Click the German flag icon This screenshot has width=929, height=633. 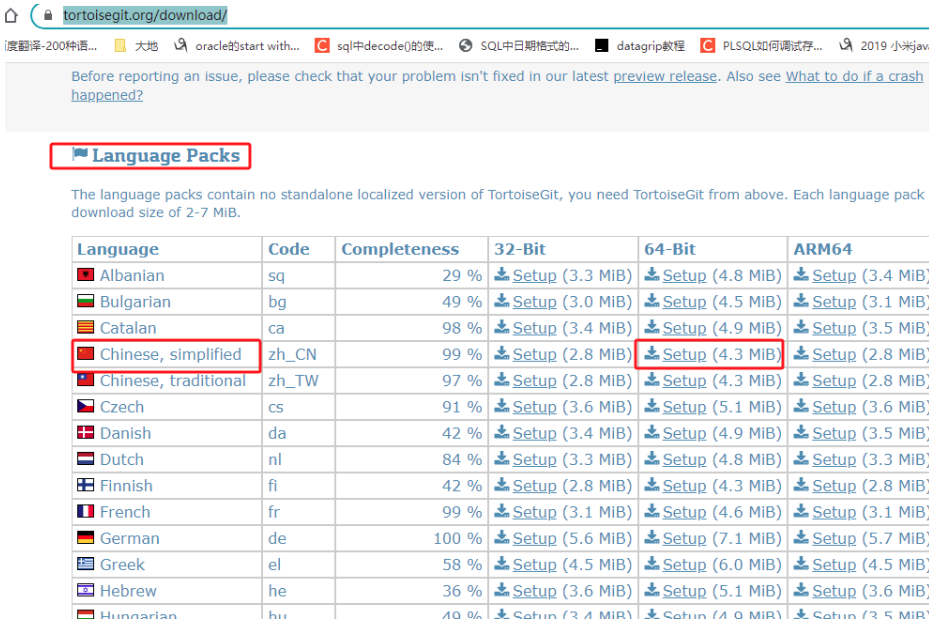pos(86,538)
